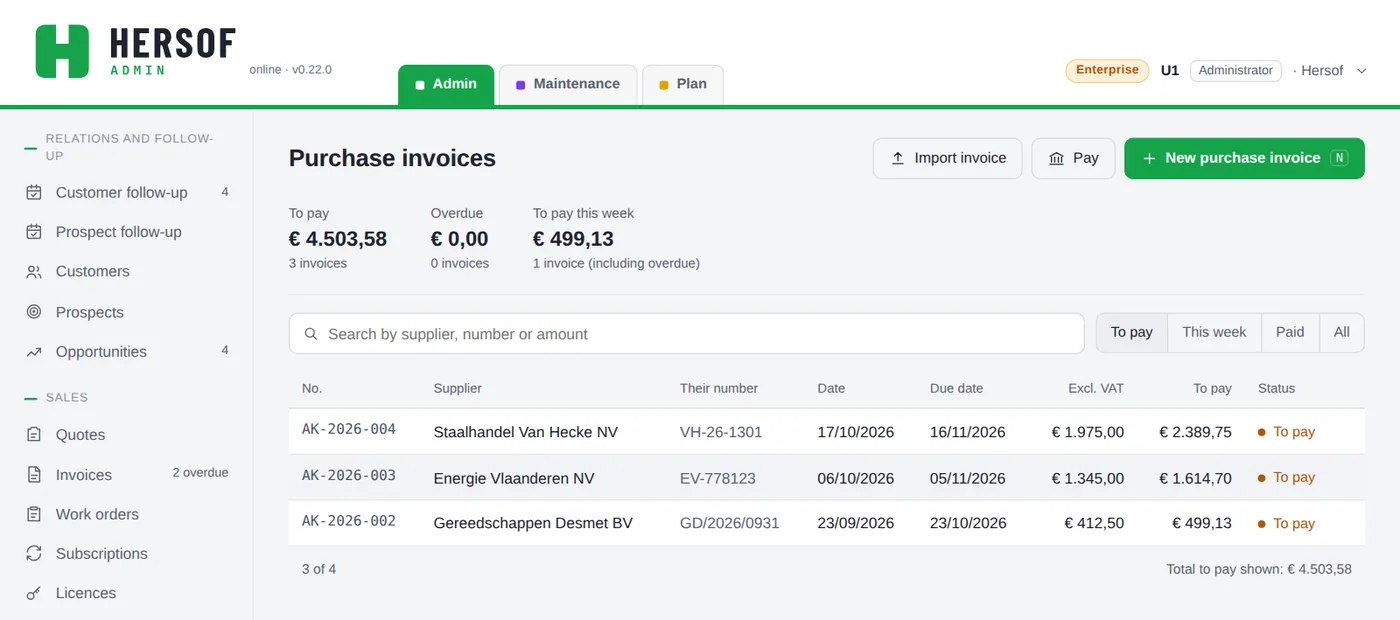The width and height of the screenshot is (1400, 620).
Task: Click the orange status dot for AK-2026-003
Action: pos(1262,478)
